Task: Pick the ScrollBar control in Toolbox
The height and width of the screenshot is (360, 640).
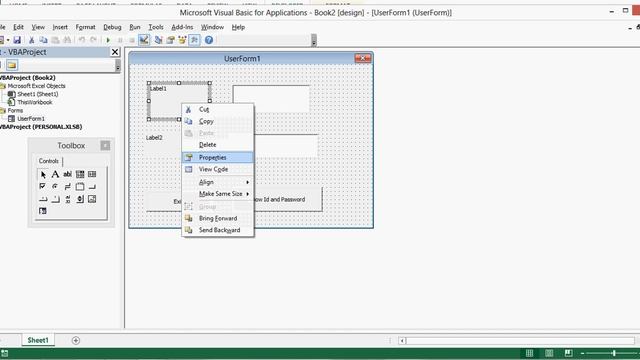Action: pyautogui.click(x=67, y=199)
